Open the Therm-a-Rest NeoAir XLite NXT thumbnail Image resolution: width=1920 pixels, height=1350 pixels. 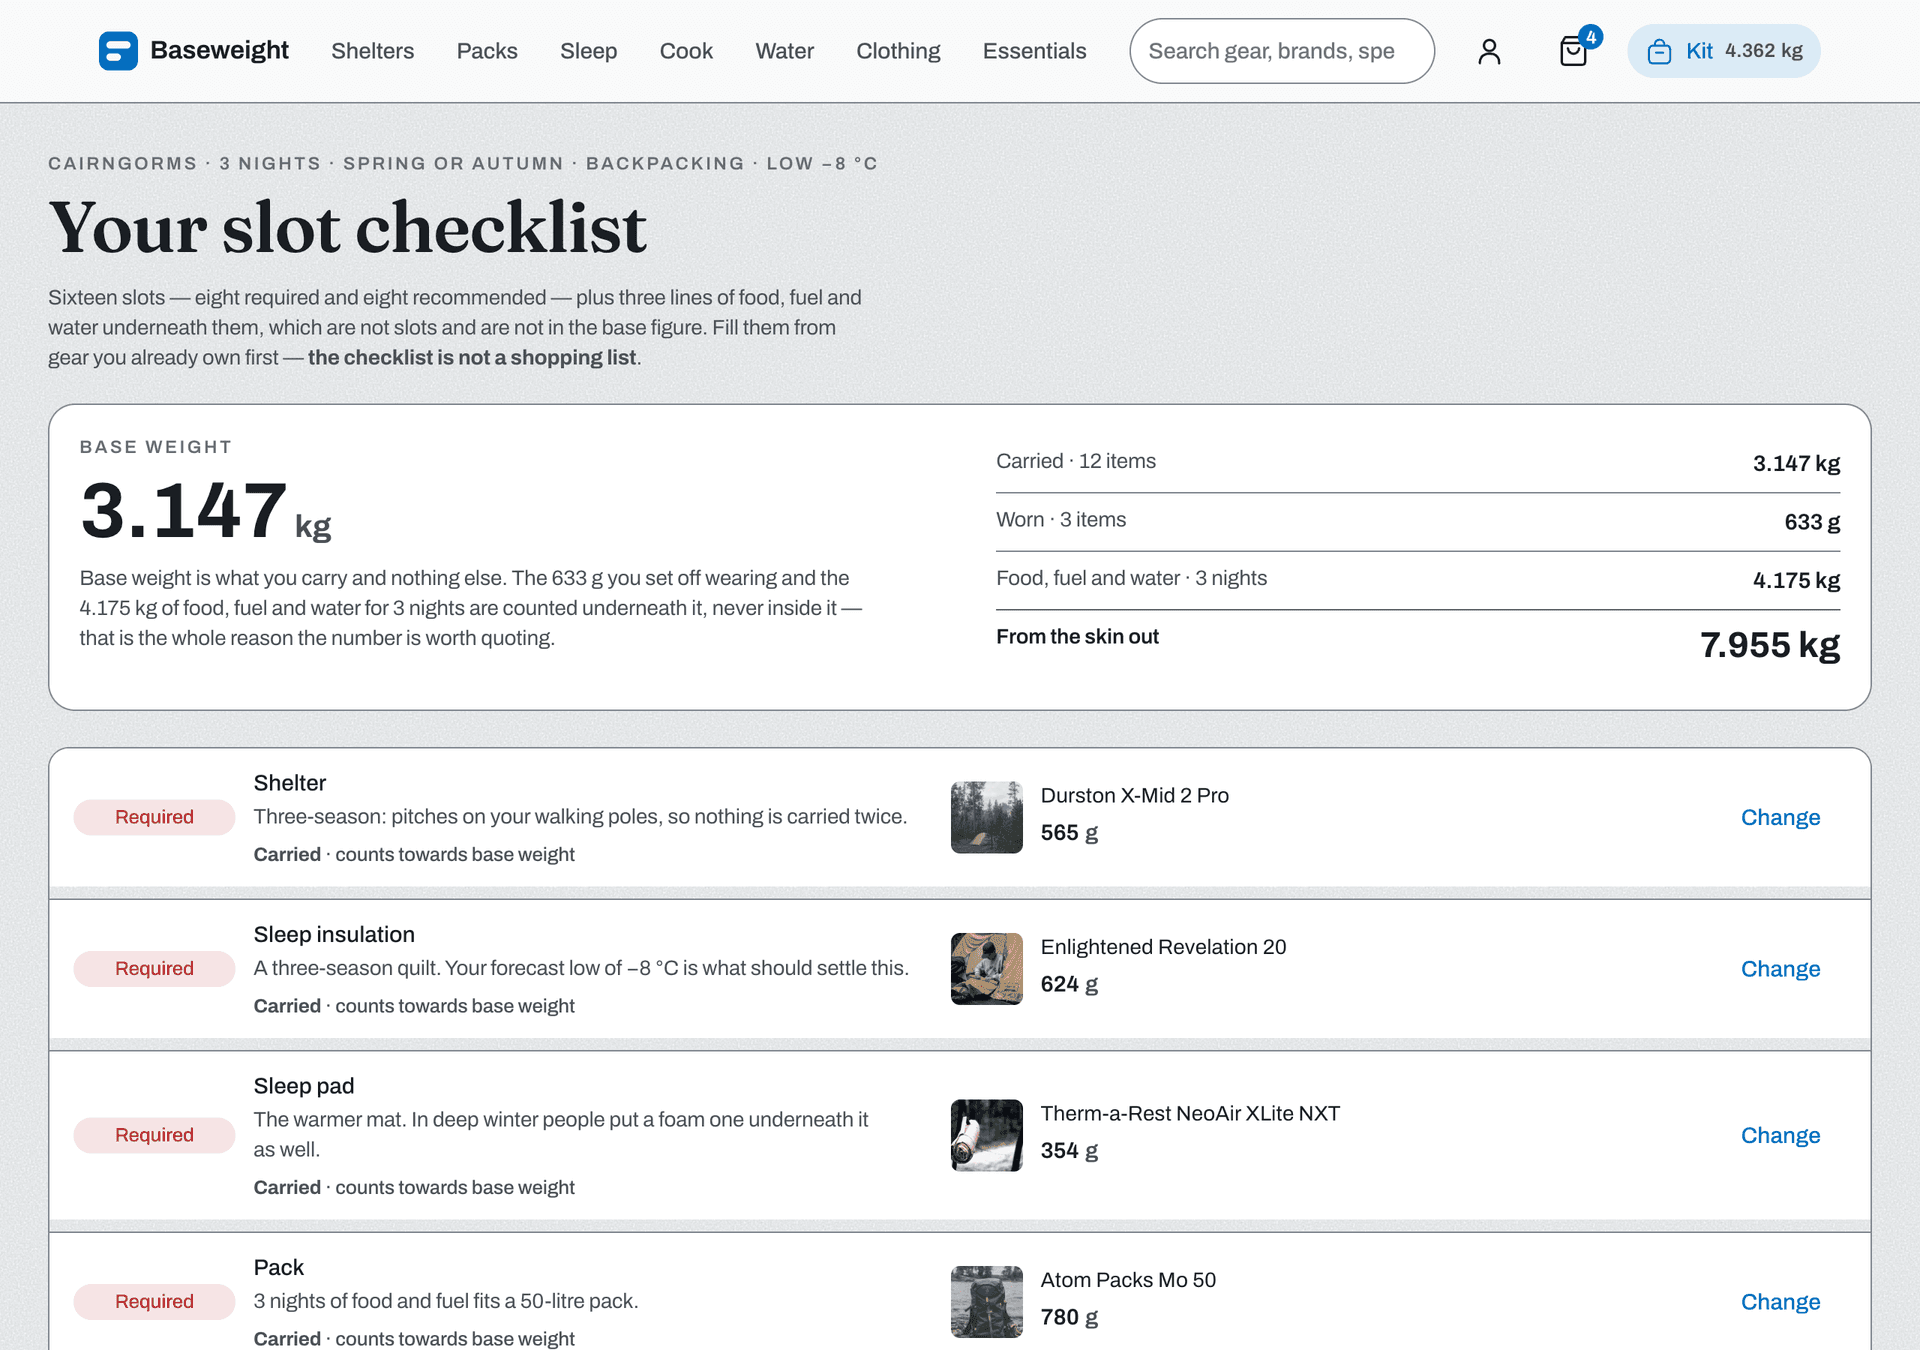986,1135
